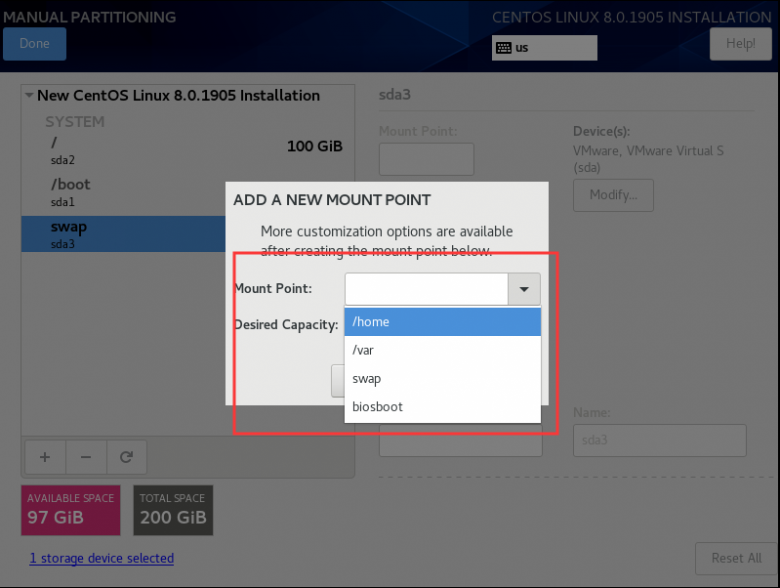
Task: Collapse New CentOS Linux 8.0.1905 Installation tree
Action: coord(29,95)
